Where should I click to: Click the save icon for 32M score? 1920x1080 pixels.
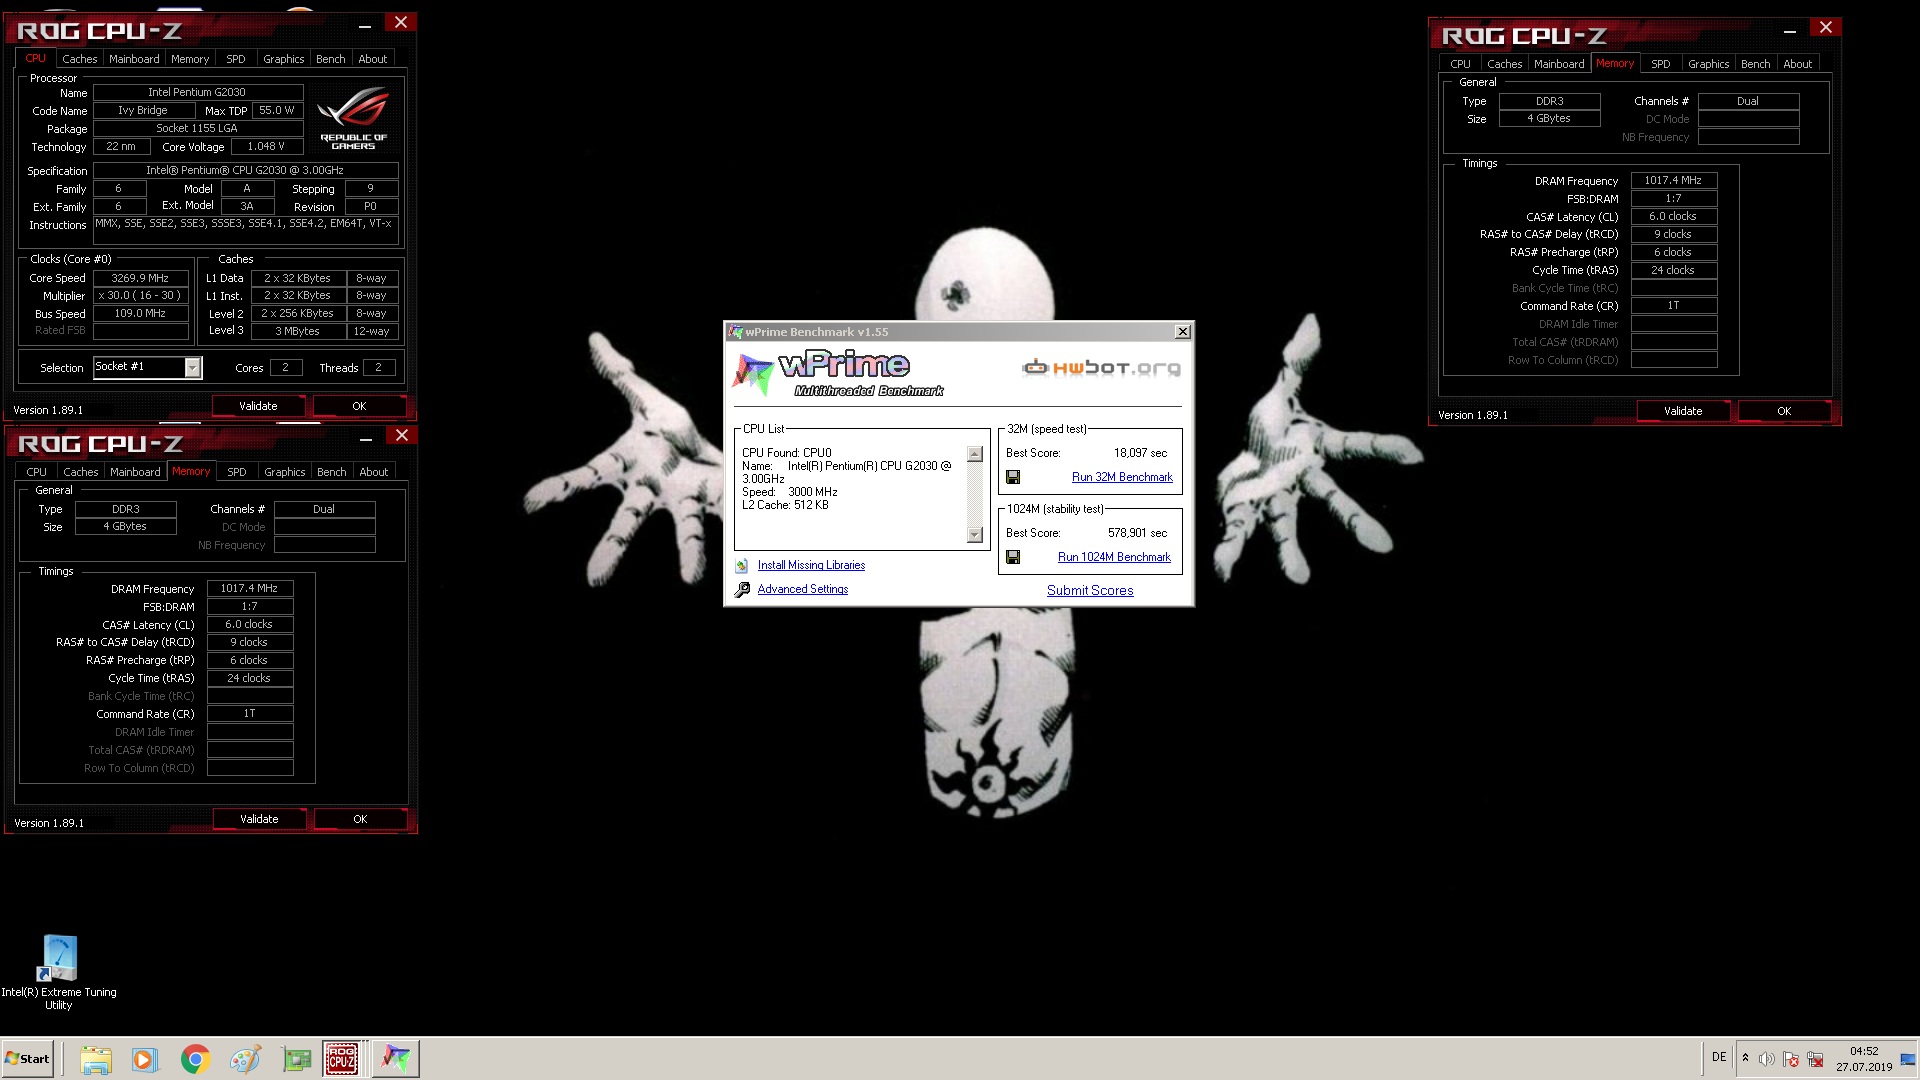(x=1013, y=477)
